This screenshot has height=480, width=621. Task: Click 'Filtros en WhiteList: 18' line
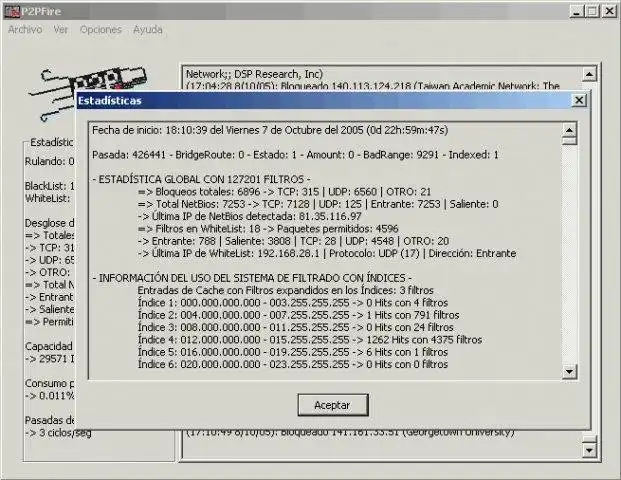[268, 229]
